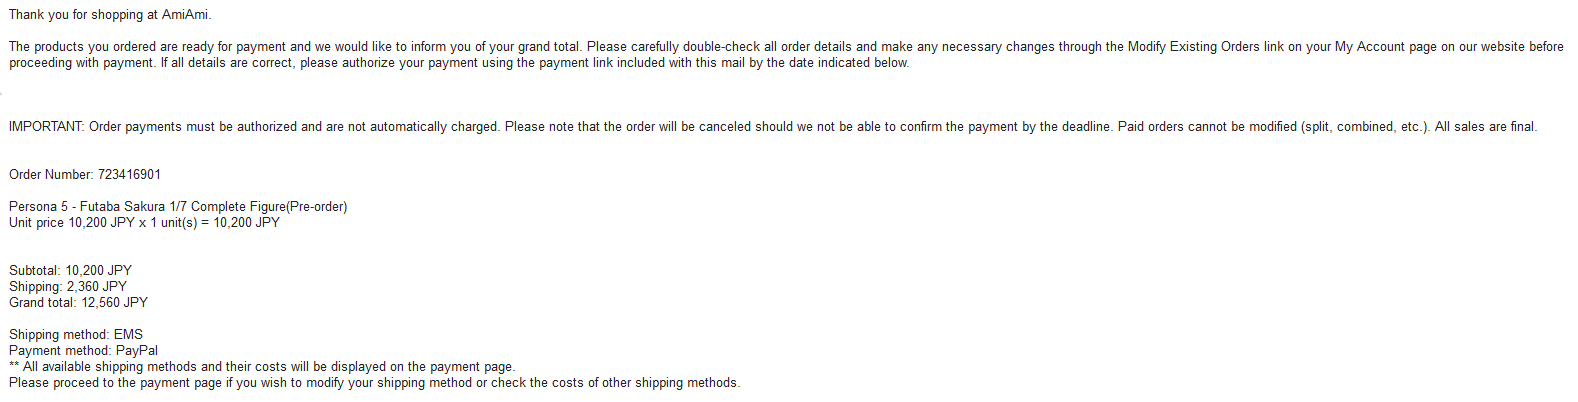Click the 'Thank you for shopping at AmiAmi' line
Viewport: 1578px width, 402px height.
point(110,15)
